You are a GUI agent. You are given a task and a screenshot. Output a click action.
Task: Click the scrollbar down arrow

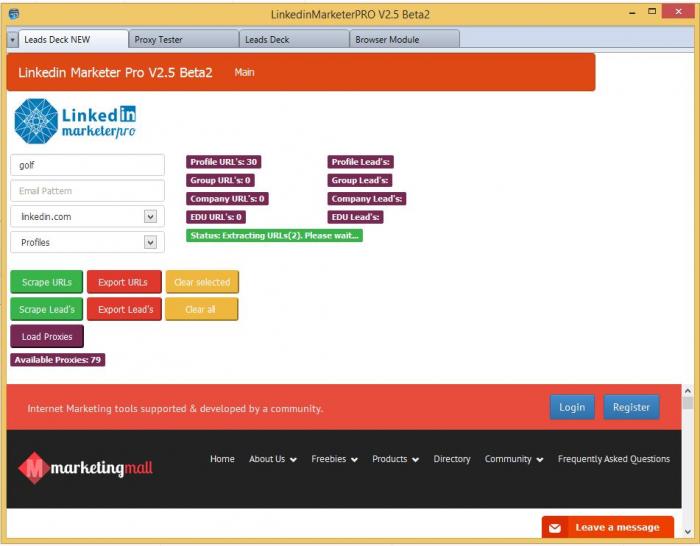click(688, 531)
